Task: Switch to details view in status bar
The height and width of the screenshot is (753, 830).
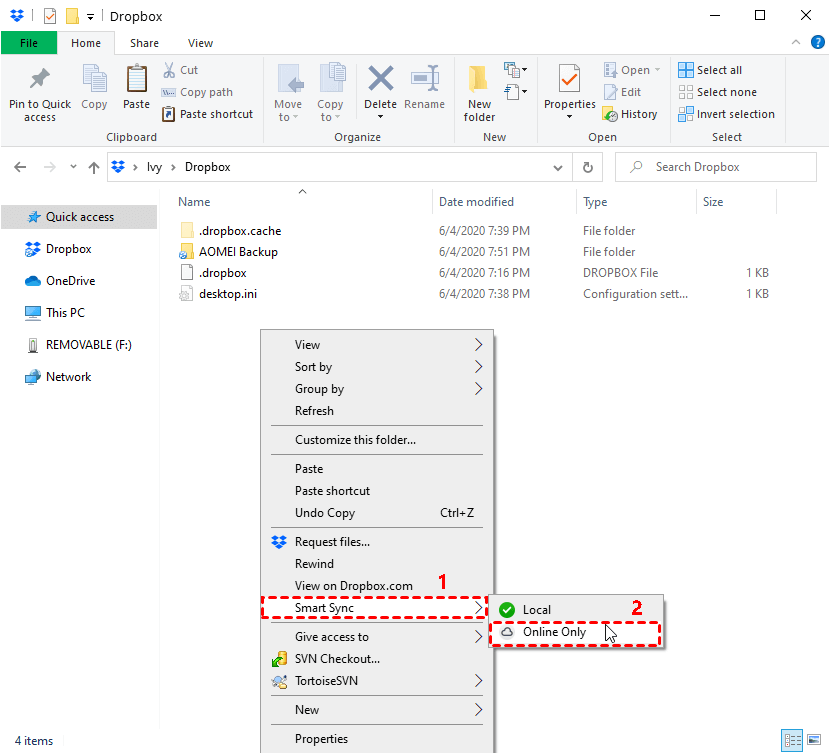Action: pyautogui.click(x=794, y=741)
